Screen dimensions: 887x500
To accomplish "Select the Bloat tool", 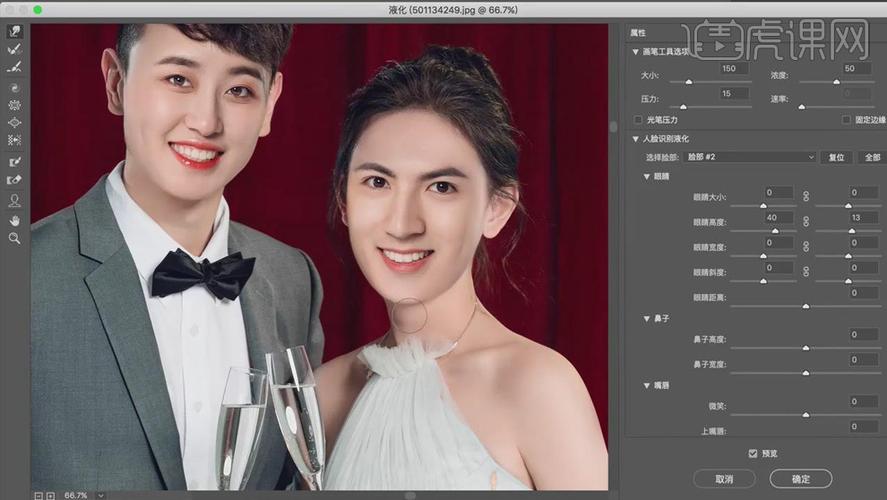I will pyautogui.click(x=15, y=123).
